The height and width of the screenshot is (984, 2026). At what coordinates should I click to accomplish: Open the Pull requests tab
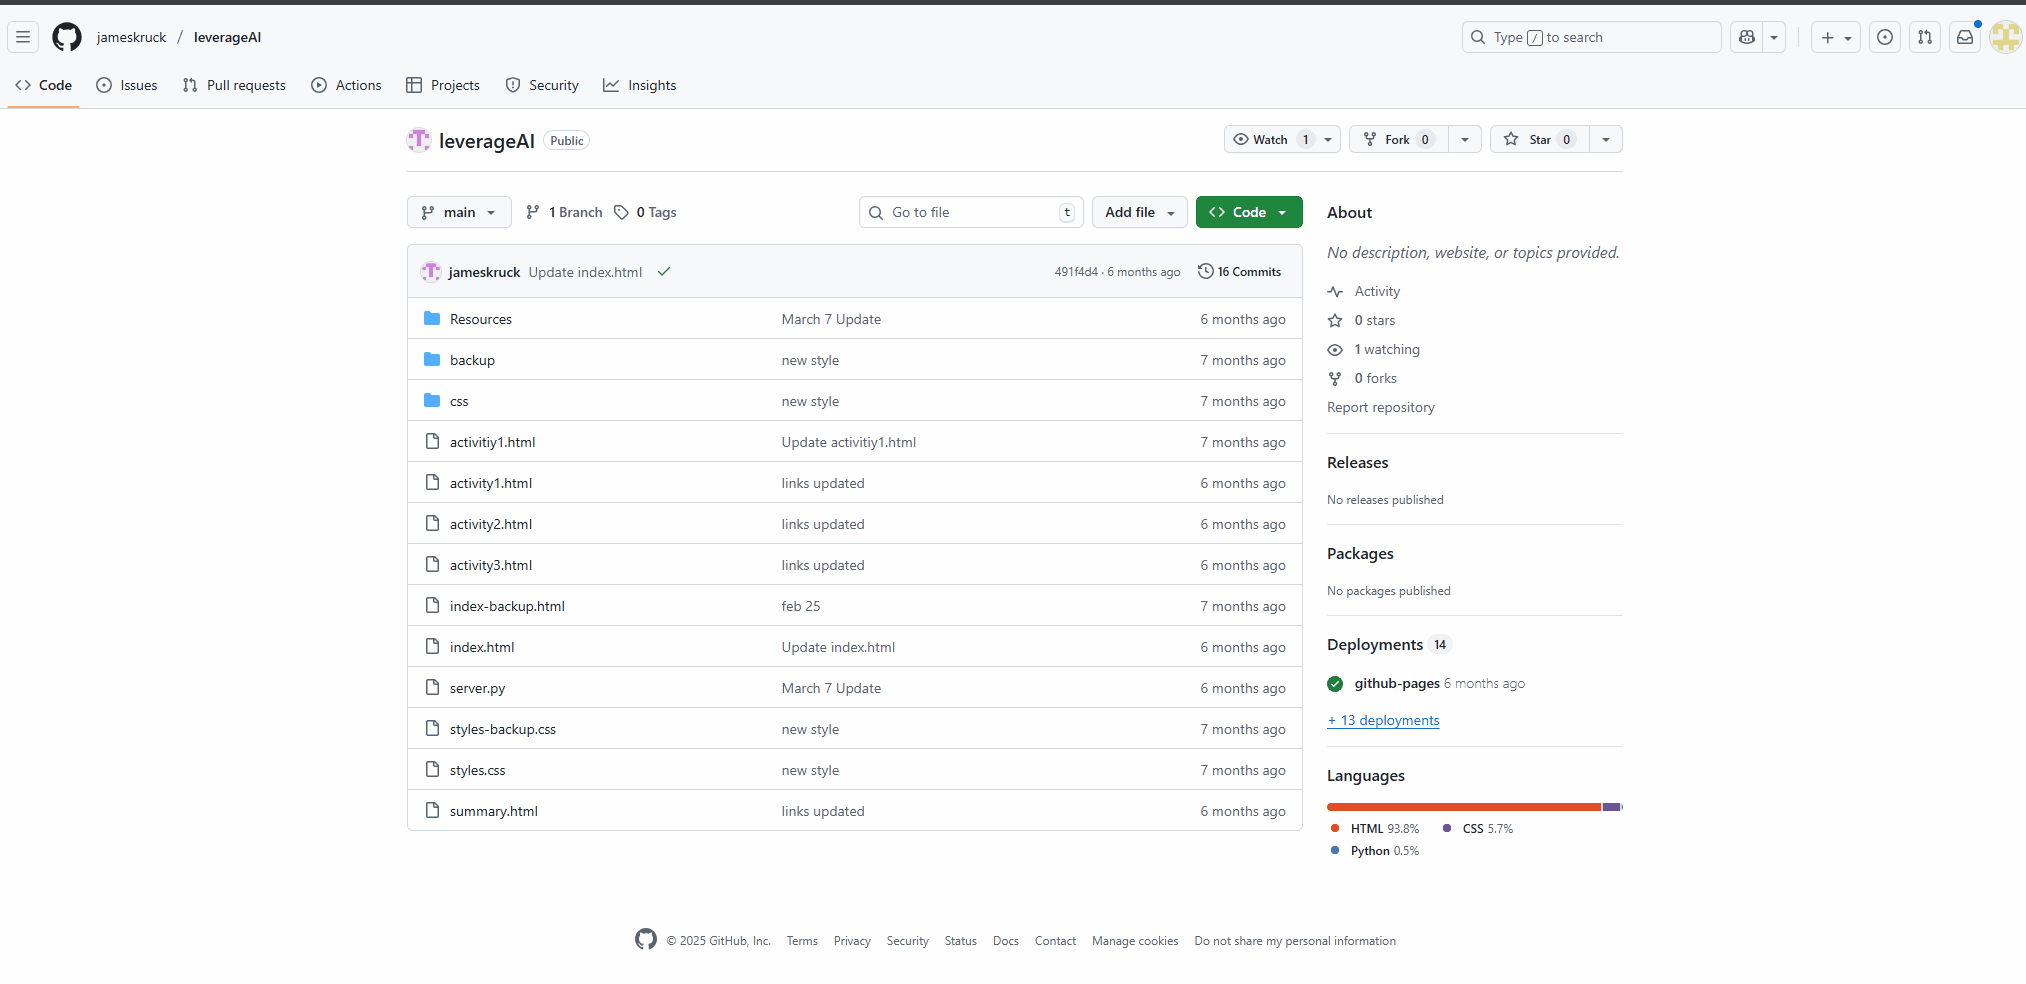(x=234, y=85)
